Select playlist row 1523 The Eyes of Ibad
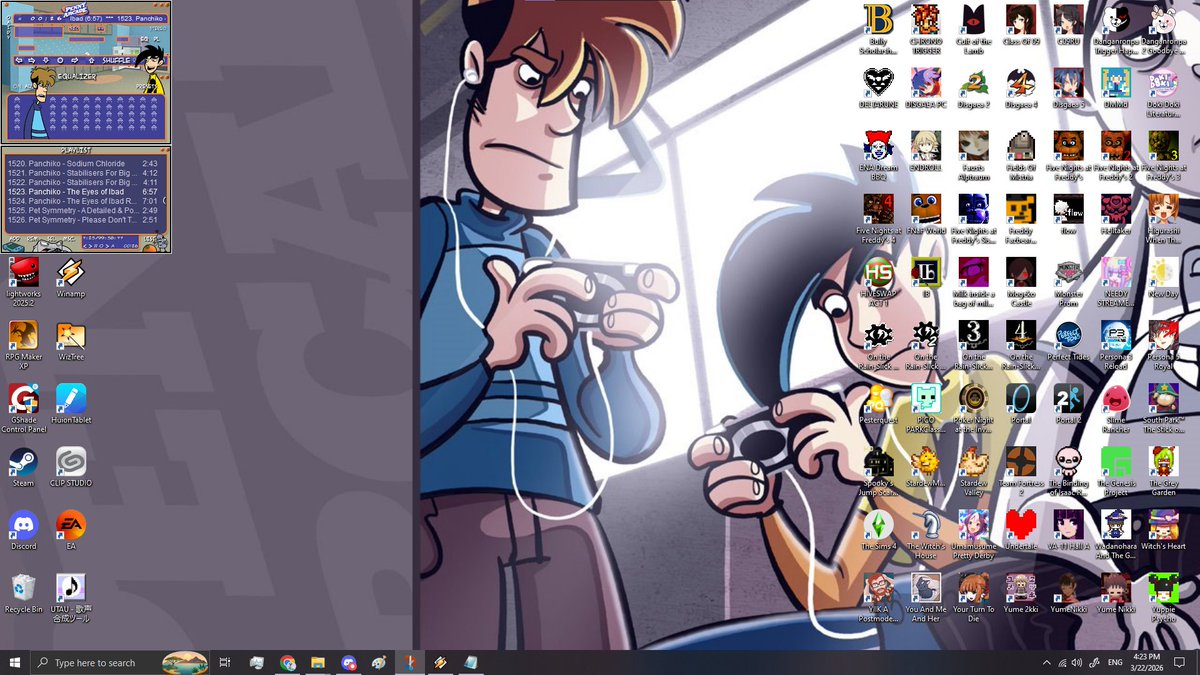The image size is (1200, 675). [x=83, y=192]
